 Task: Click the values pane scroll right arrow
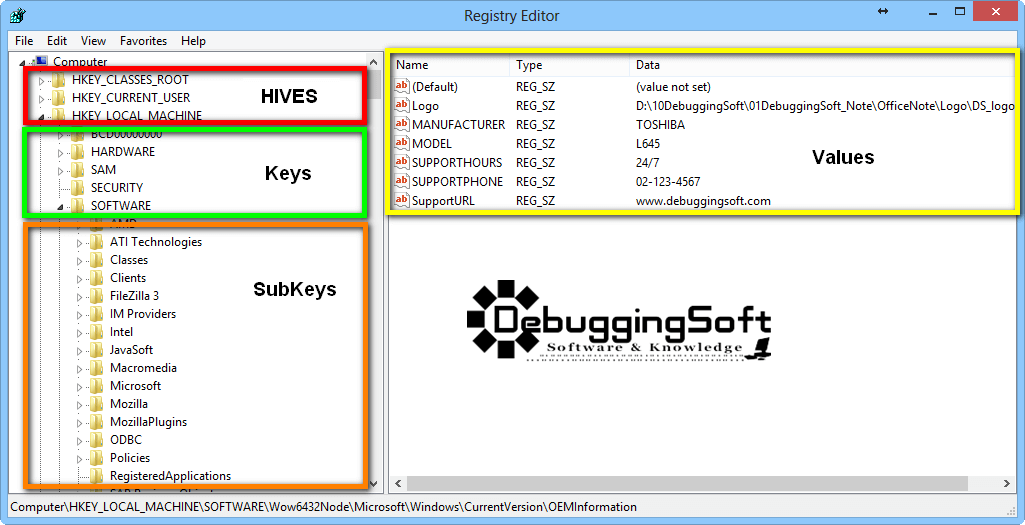[1007, 484]
